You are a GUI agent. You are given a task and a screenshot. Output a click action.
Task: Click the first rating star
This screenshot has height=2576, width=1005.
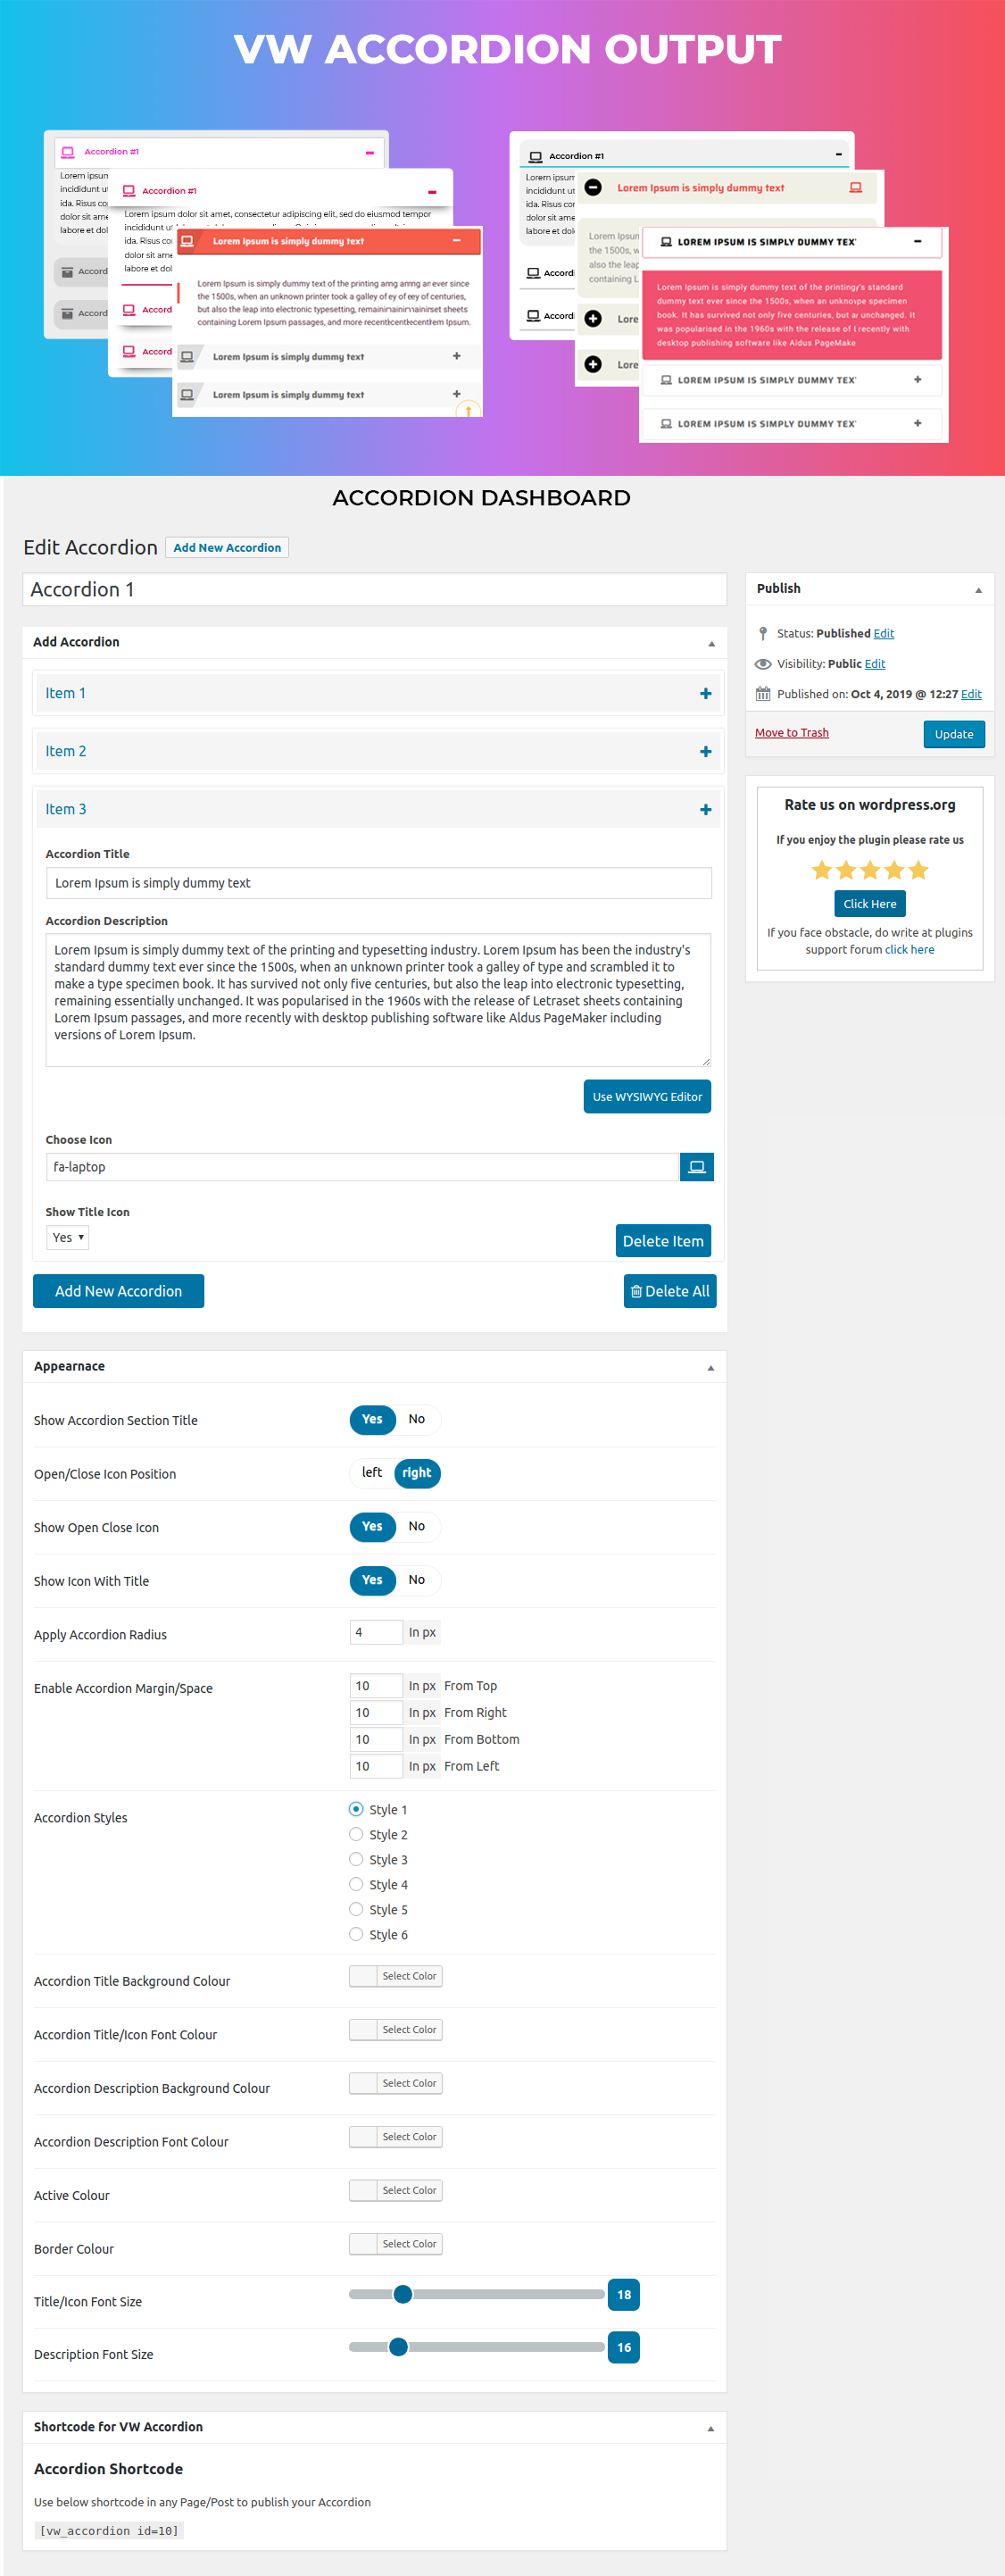click(x=822, y=869)
